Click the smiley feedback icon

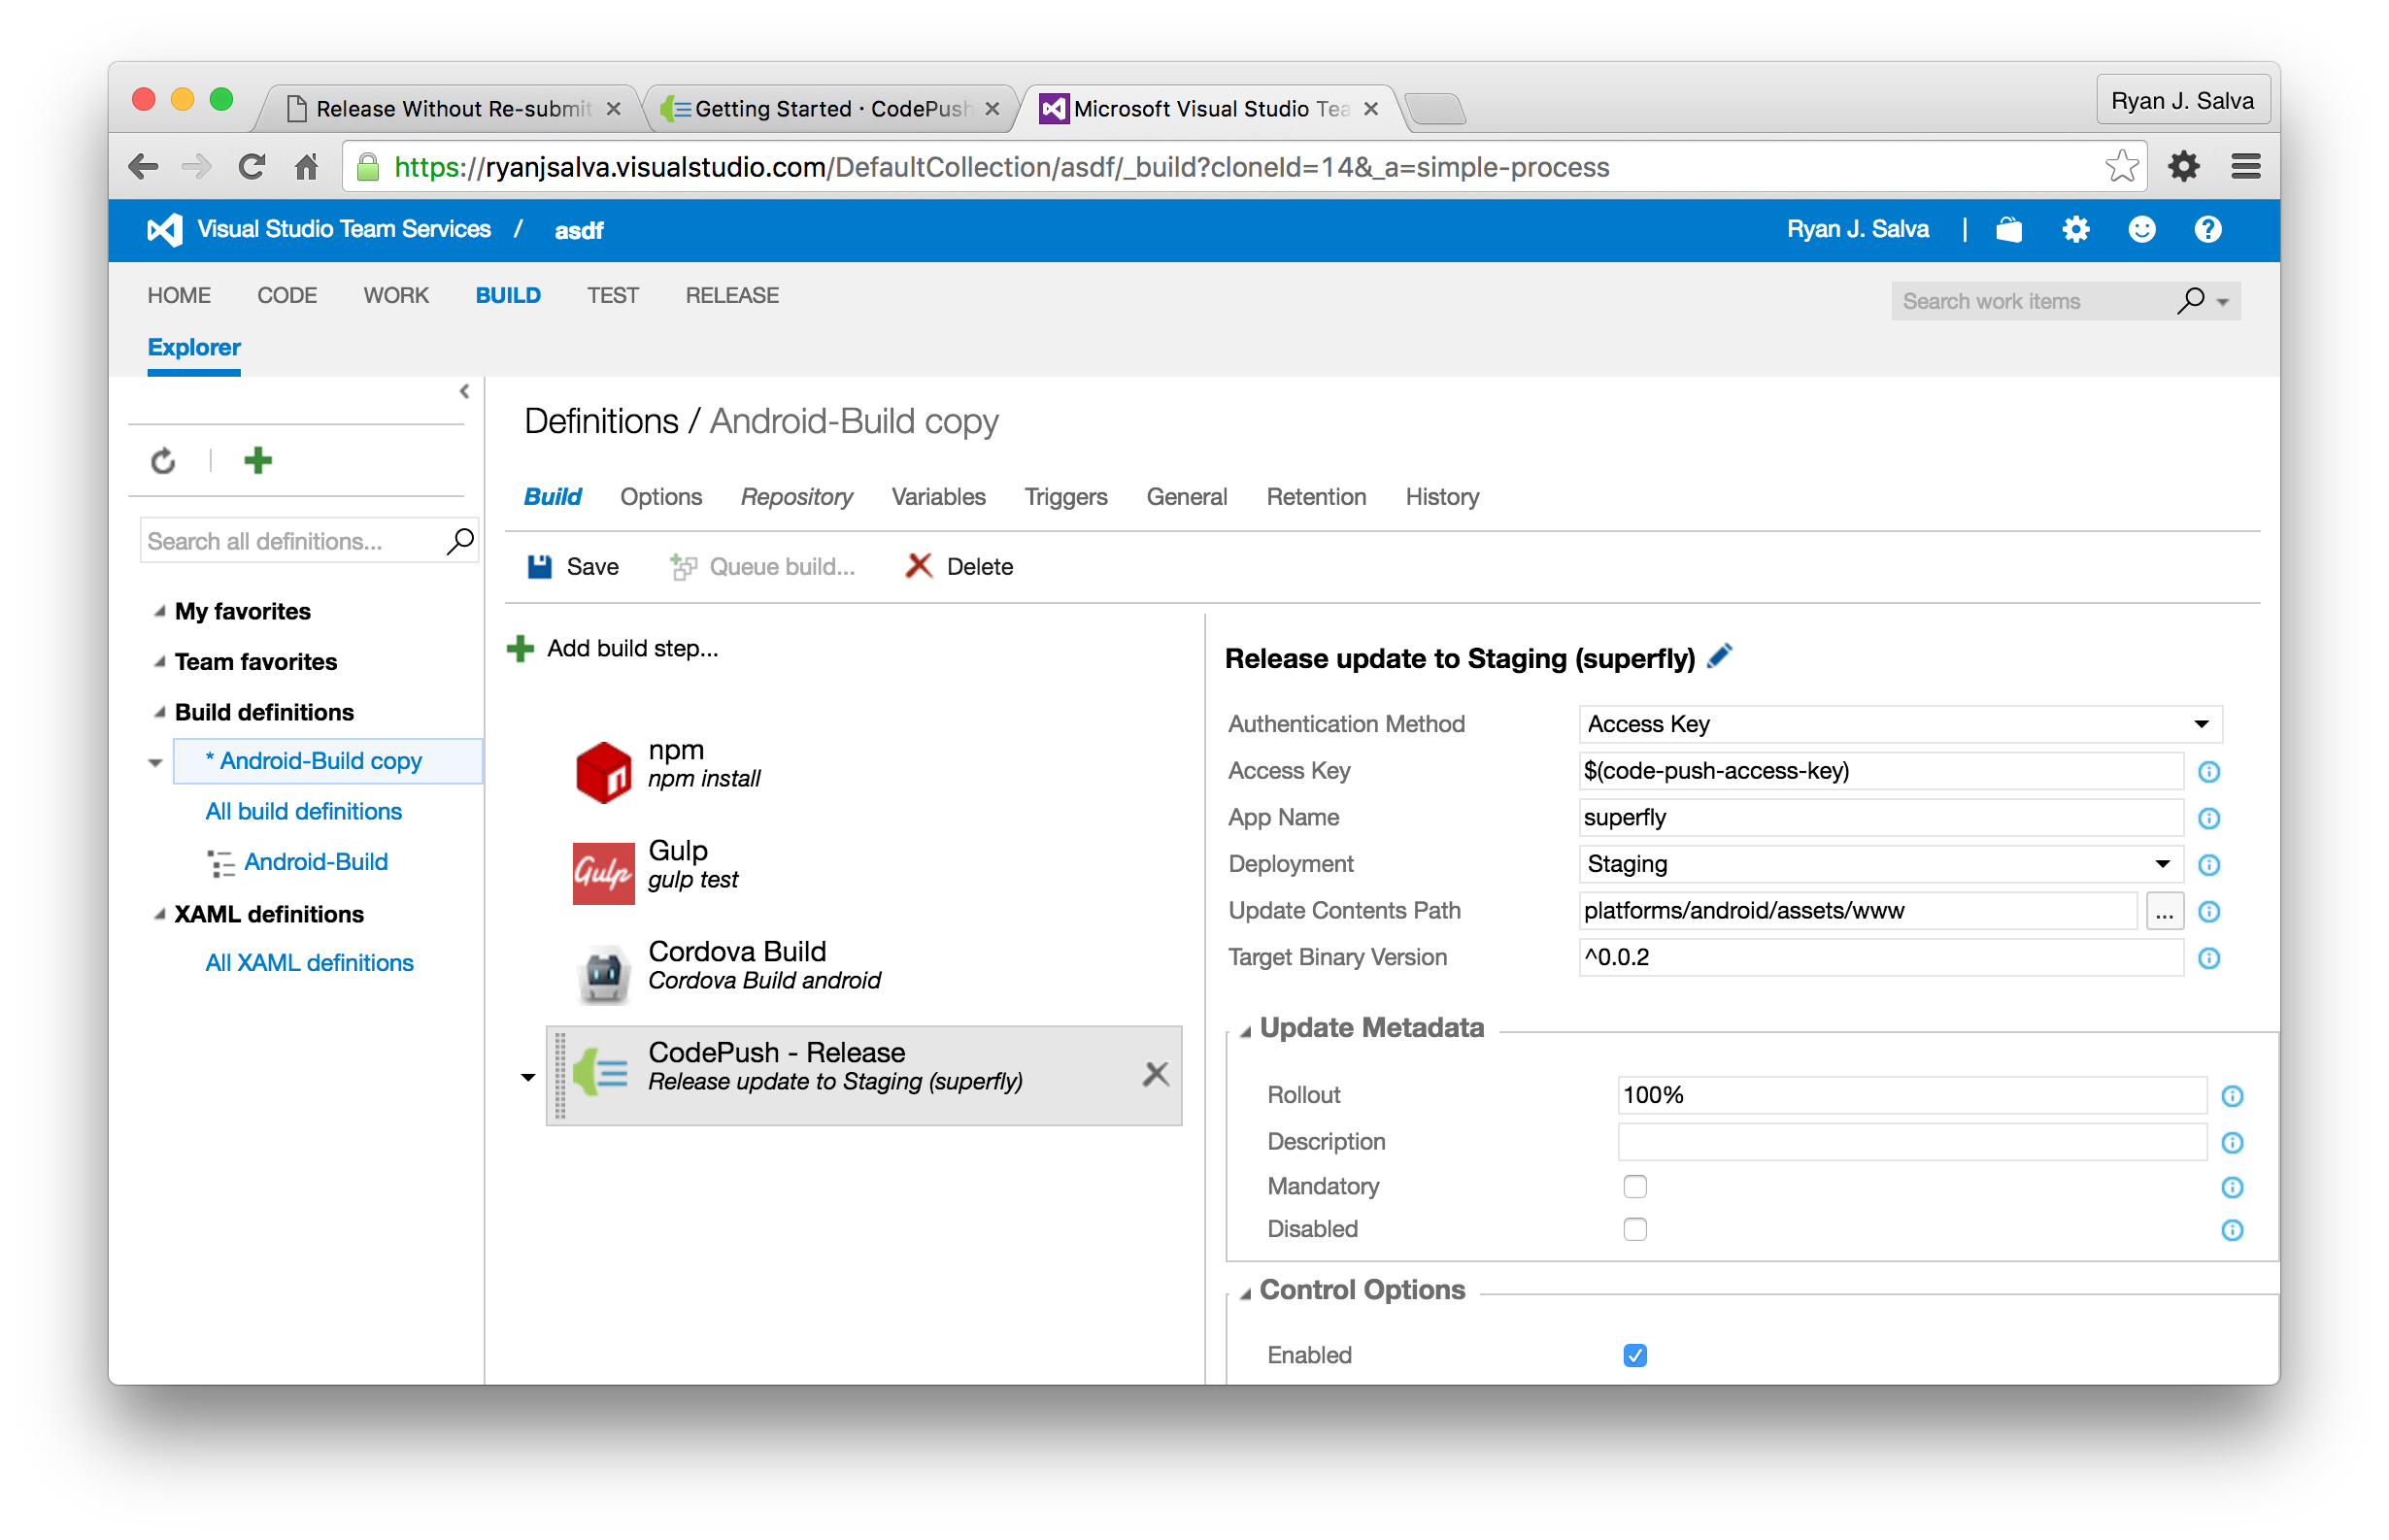tap(2141, 230)
